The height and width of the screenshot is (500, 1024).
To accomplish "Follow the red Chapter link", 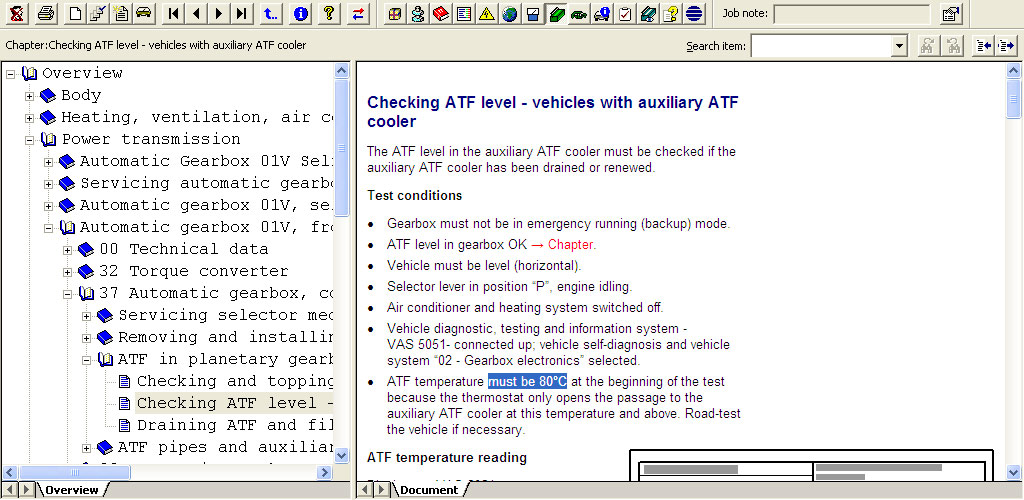I will pos(571,245).
